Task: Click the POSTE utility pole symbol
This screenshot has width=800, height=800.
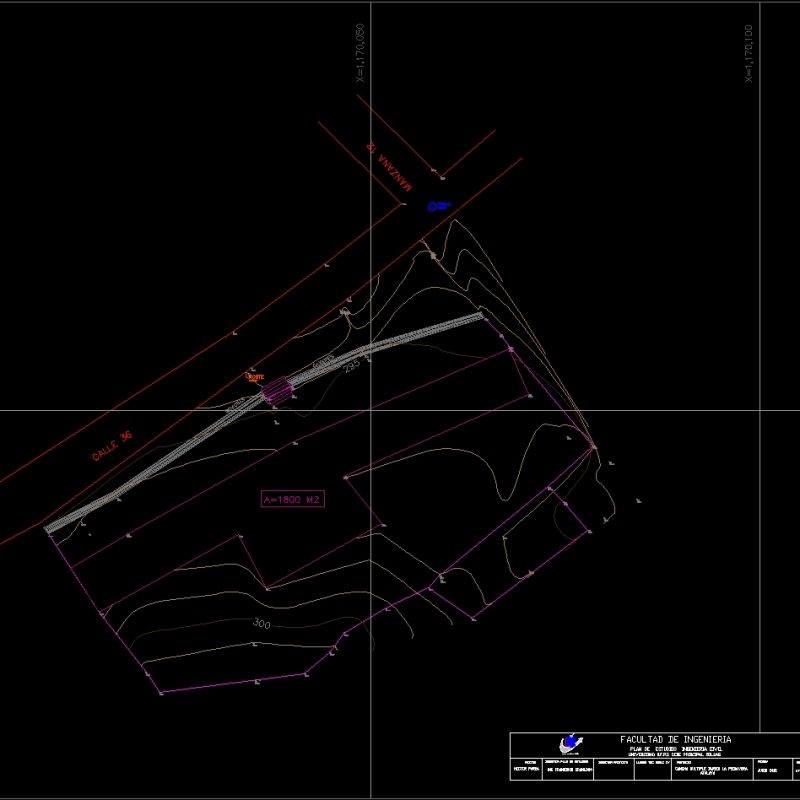Action: coord(254,376)
